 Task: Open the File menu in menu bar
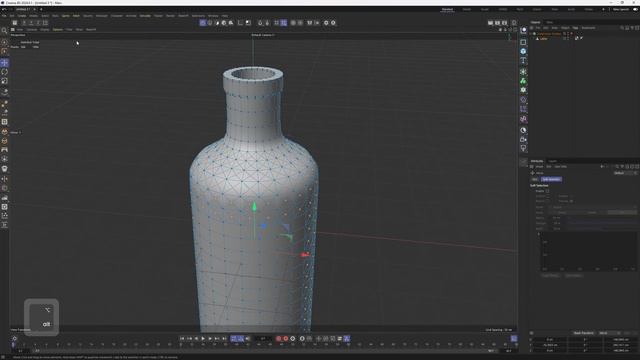(4, 16)
